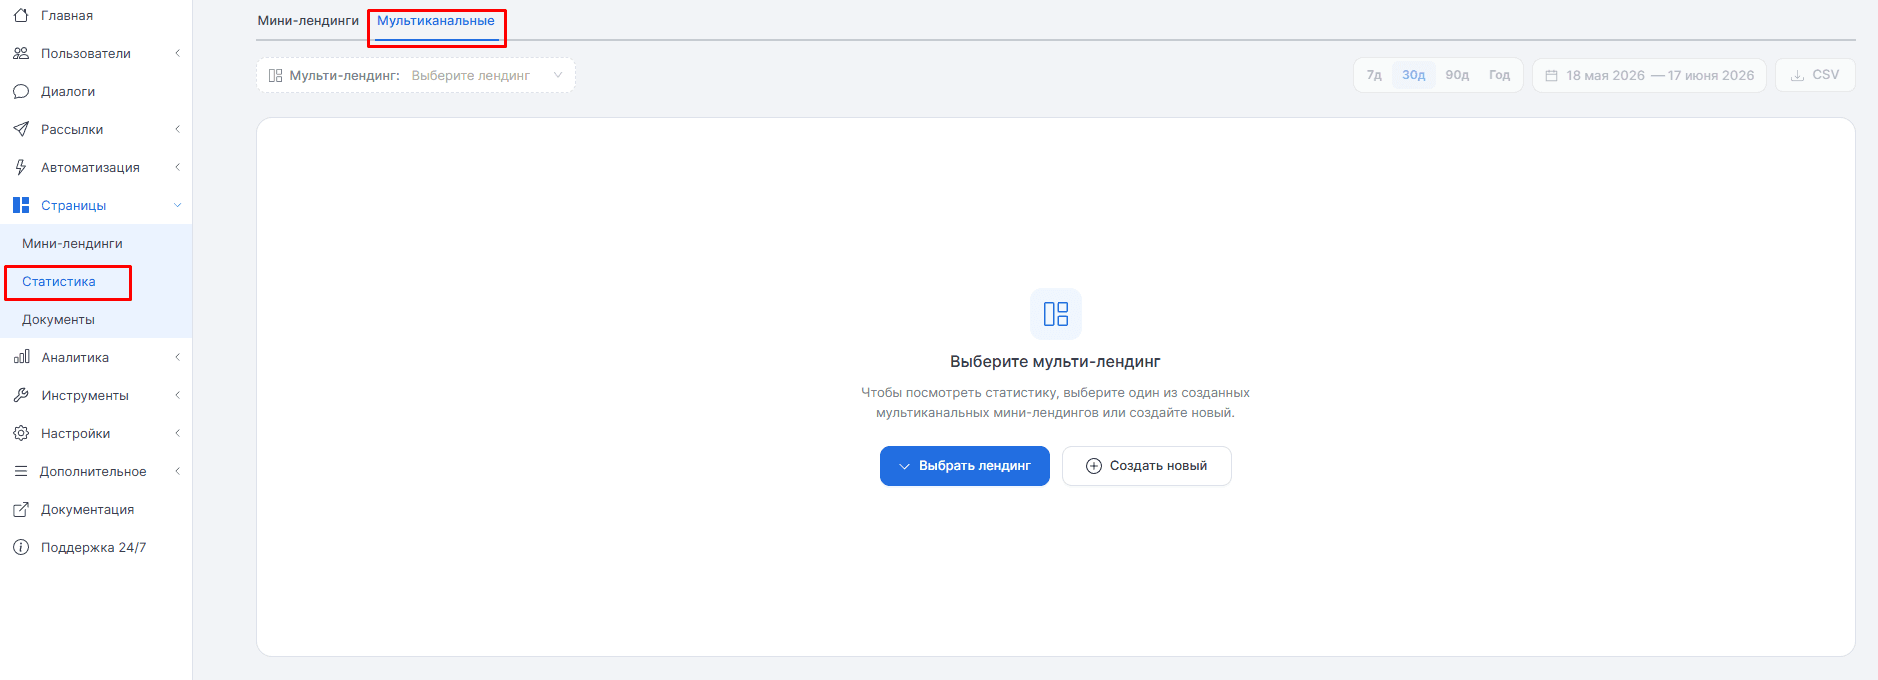Click the Настройки menu label
Screen dimensions: 1878x680
[x=75, y=433]
